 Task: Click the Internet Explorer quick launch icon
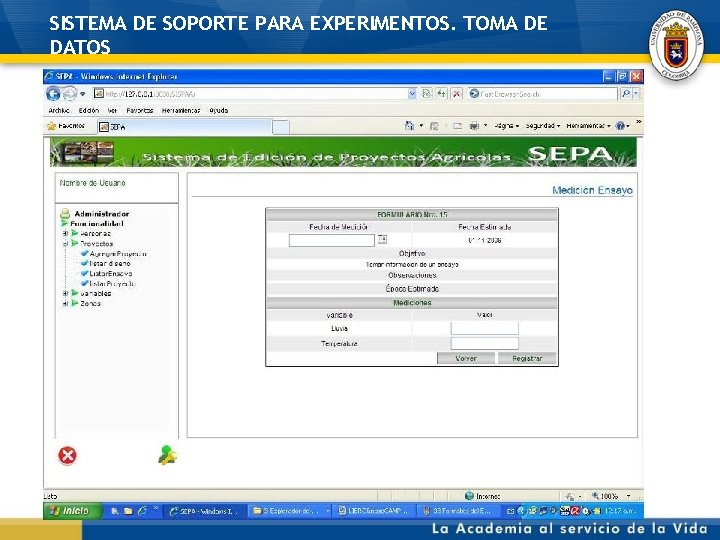point(142,511)
